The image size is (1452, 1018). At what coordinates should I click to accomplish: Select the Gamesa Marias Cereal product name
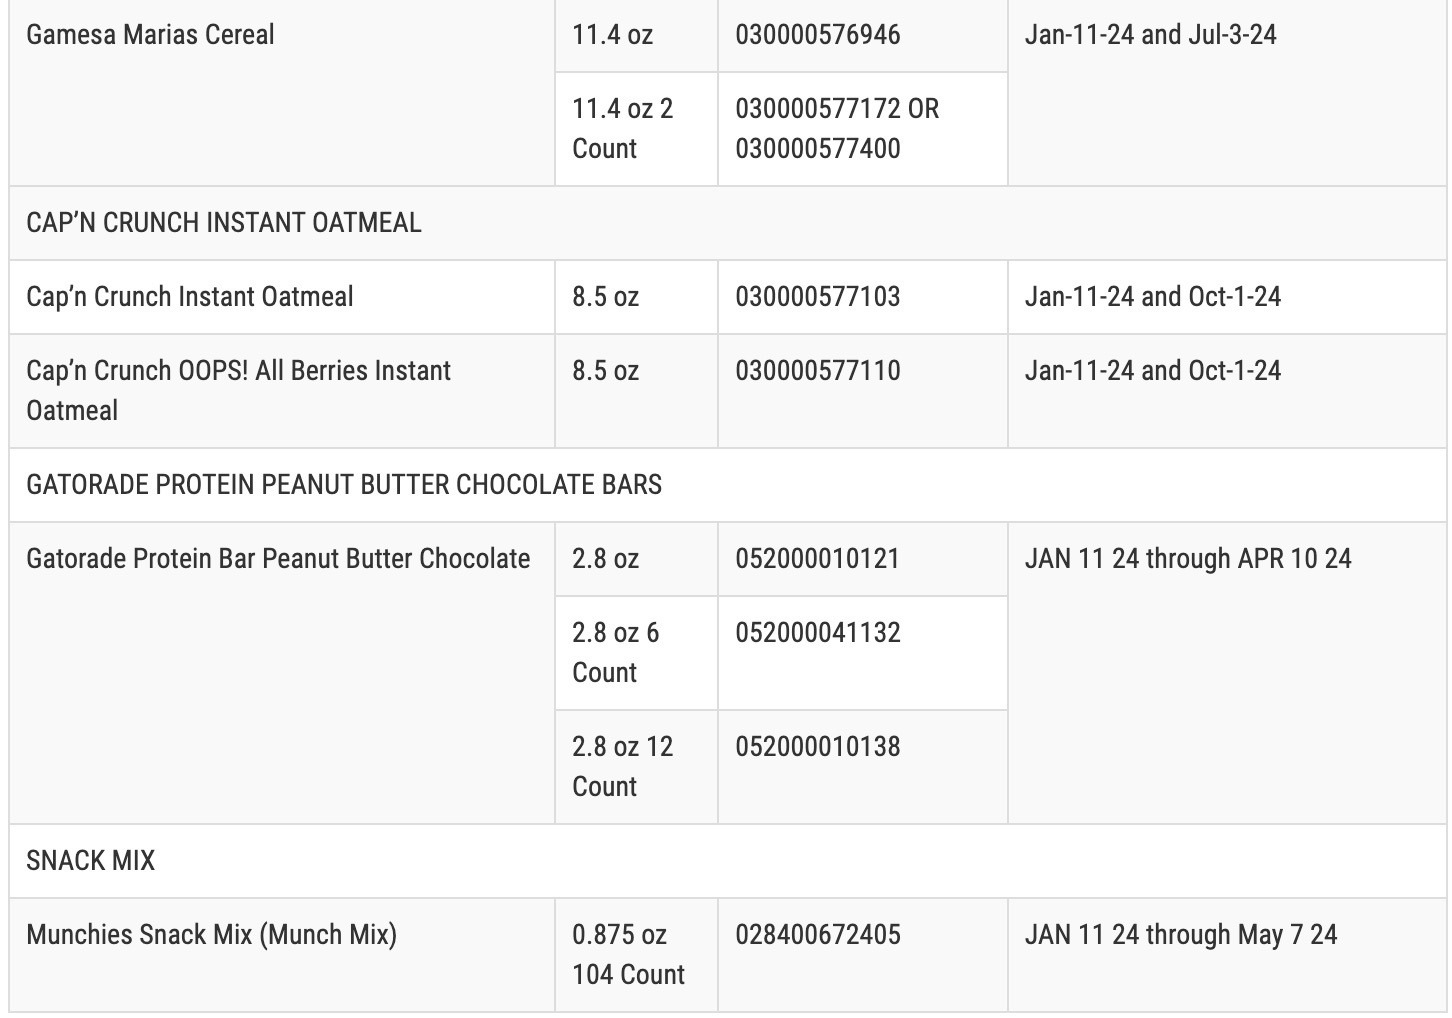click(150, 35)
